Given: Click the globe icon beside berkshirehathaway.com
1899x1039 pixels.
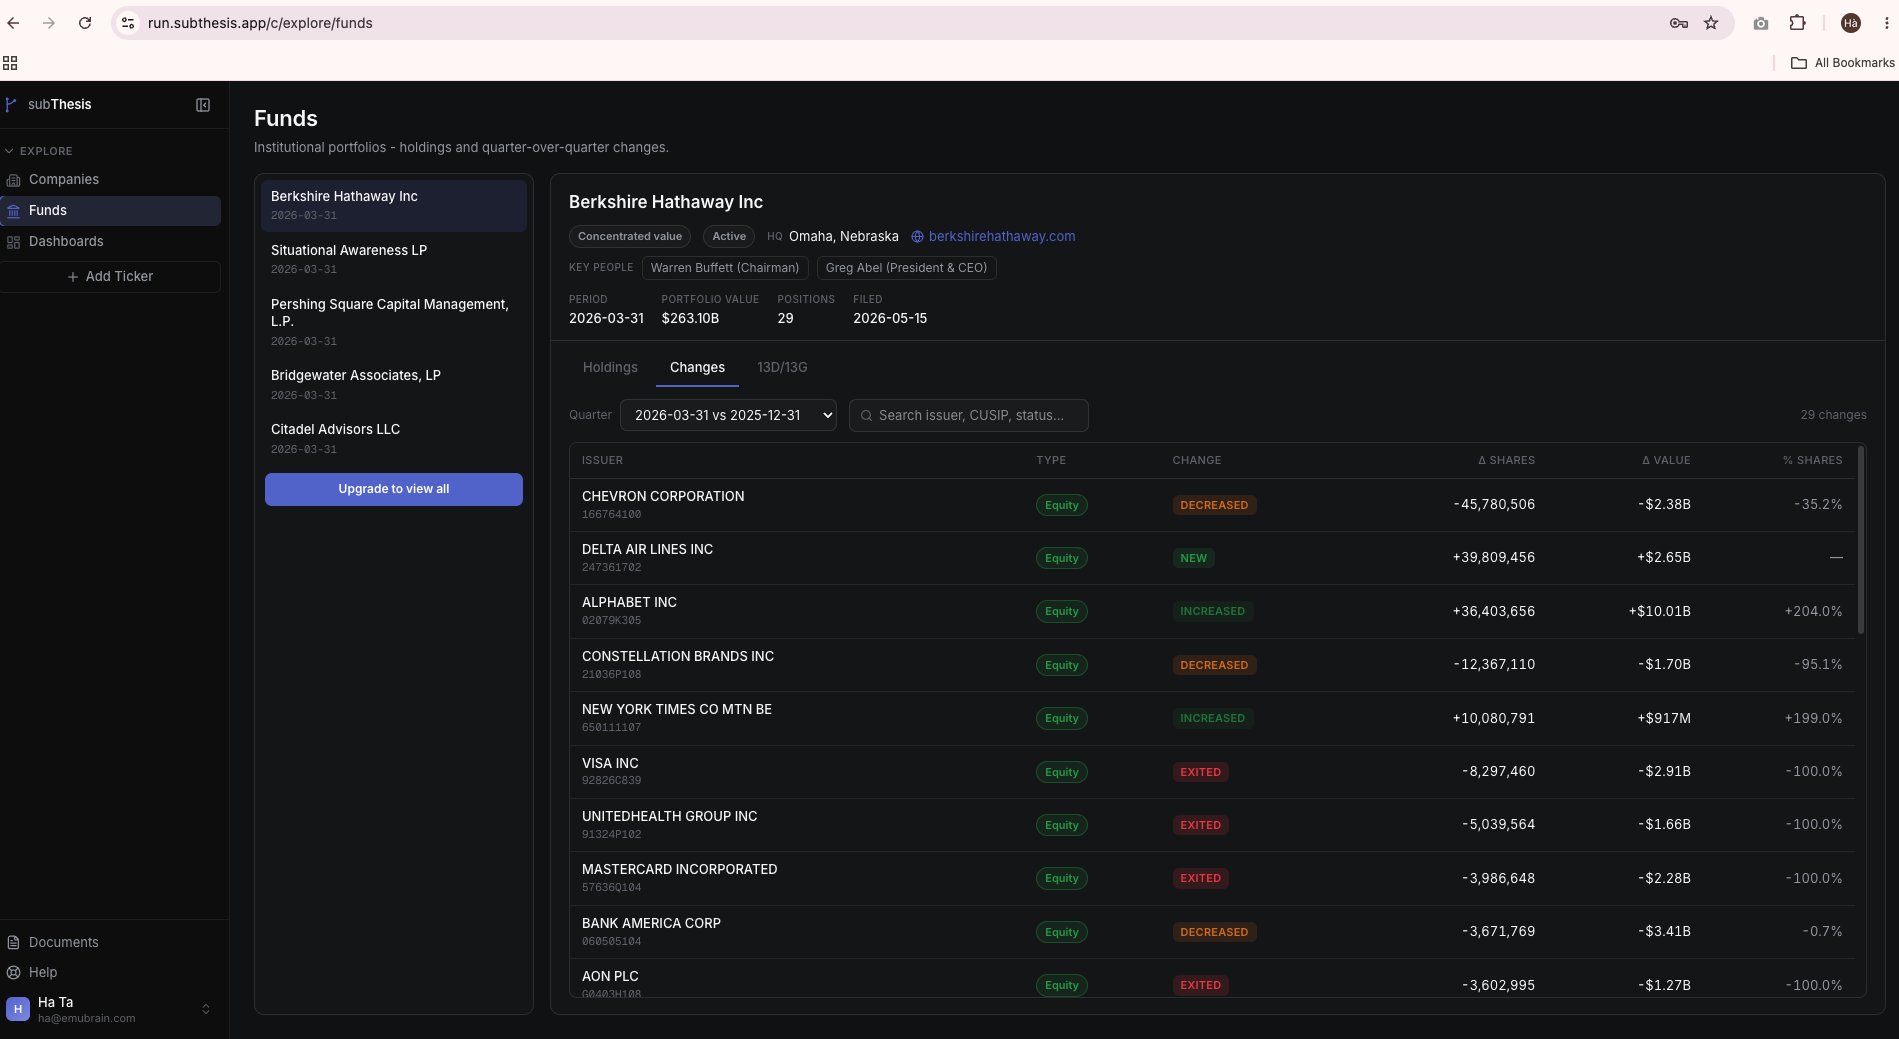Looking at the screenshot, I should (917, 237).
